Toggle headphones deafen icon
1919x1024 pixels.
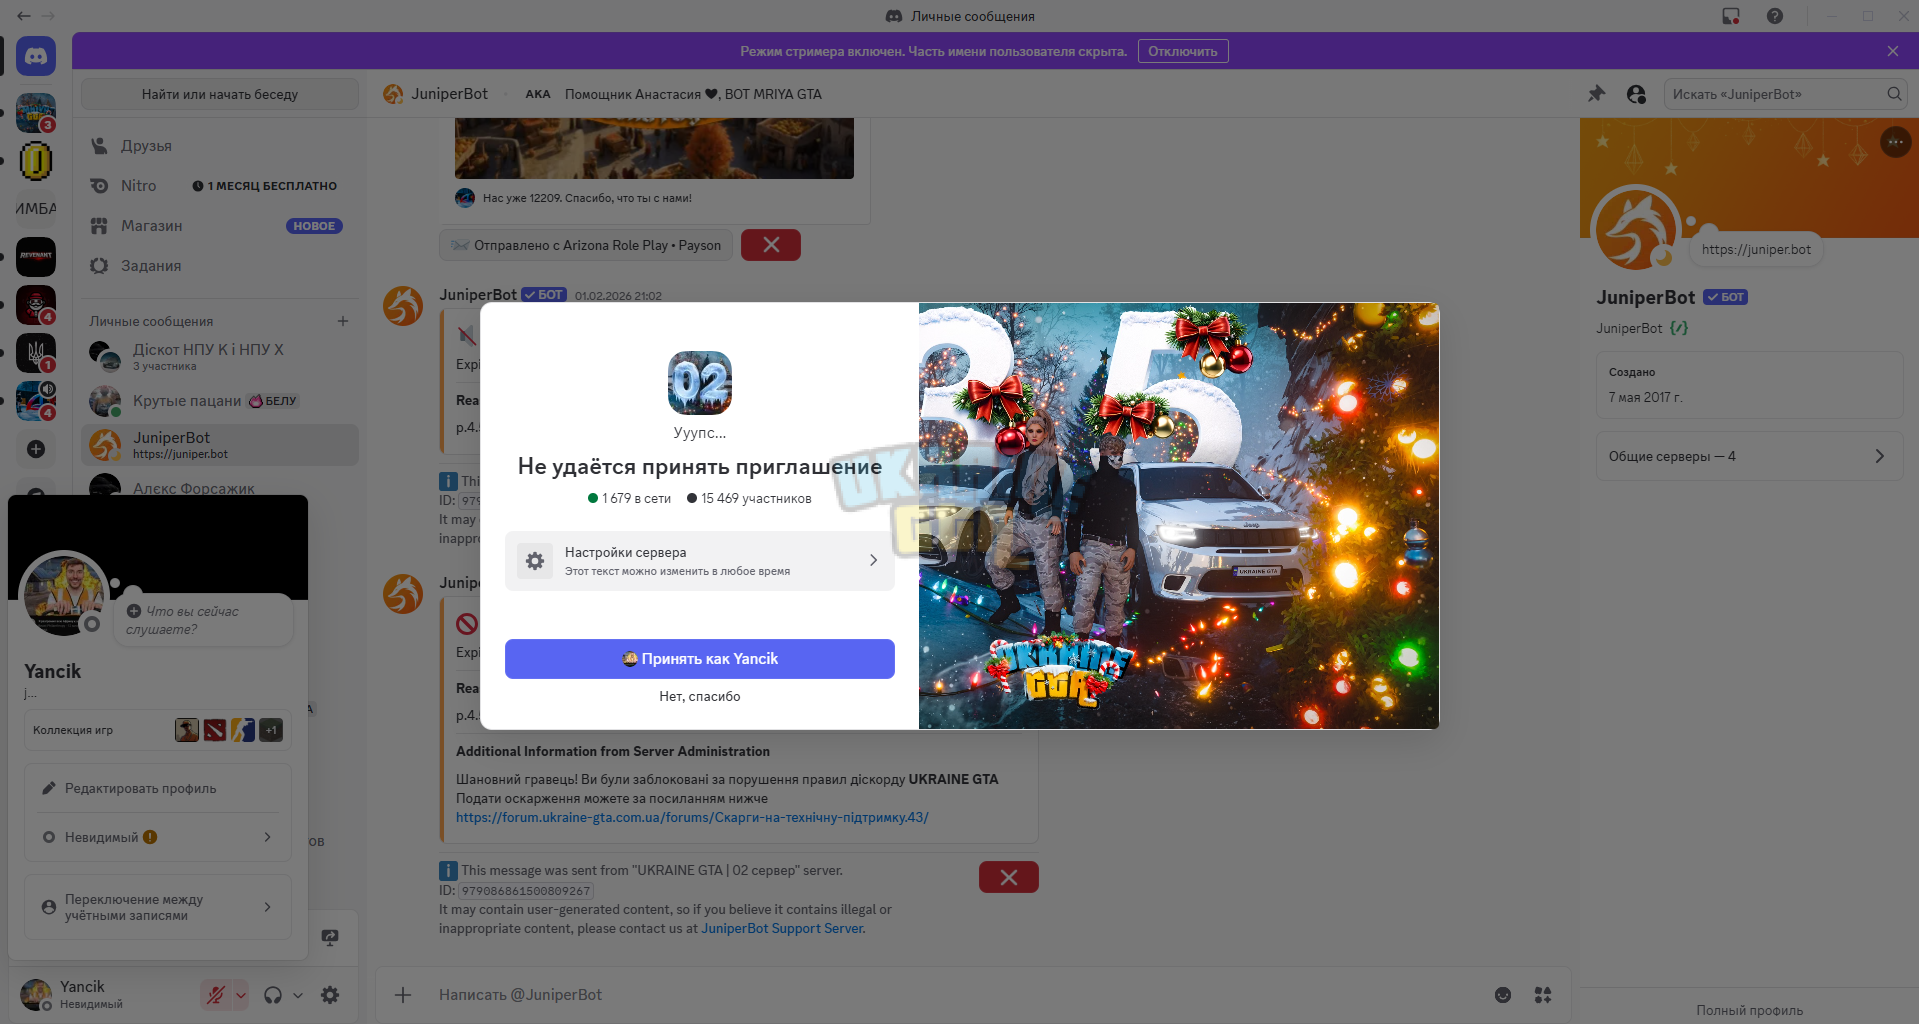click(x=272, y=995)
